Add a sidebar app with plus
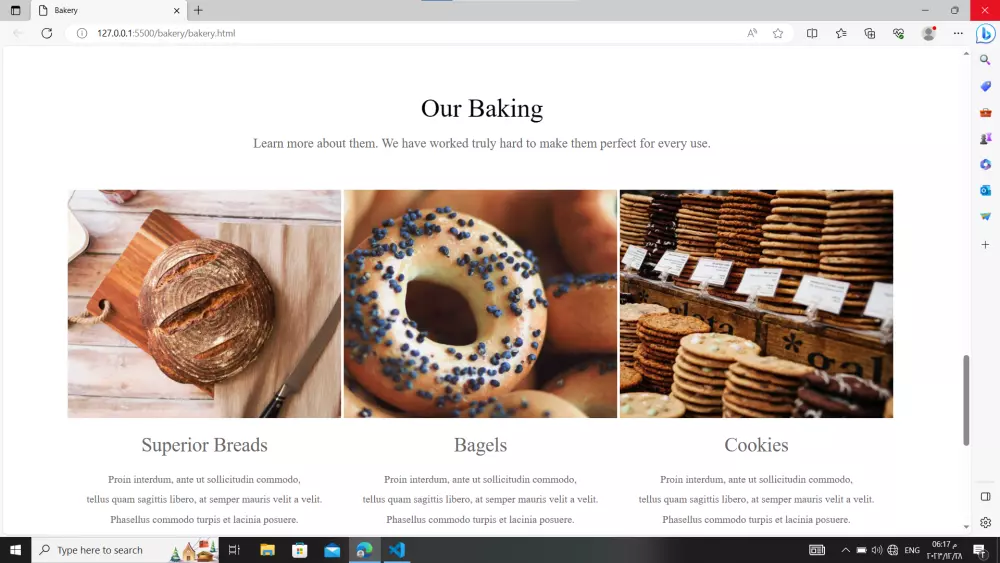 985,245
